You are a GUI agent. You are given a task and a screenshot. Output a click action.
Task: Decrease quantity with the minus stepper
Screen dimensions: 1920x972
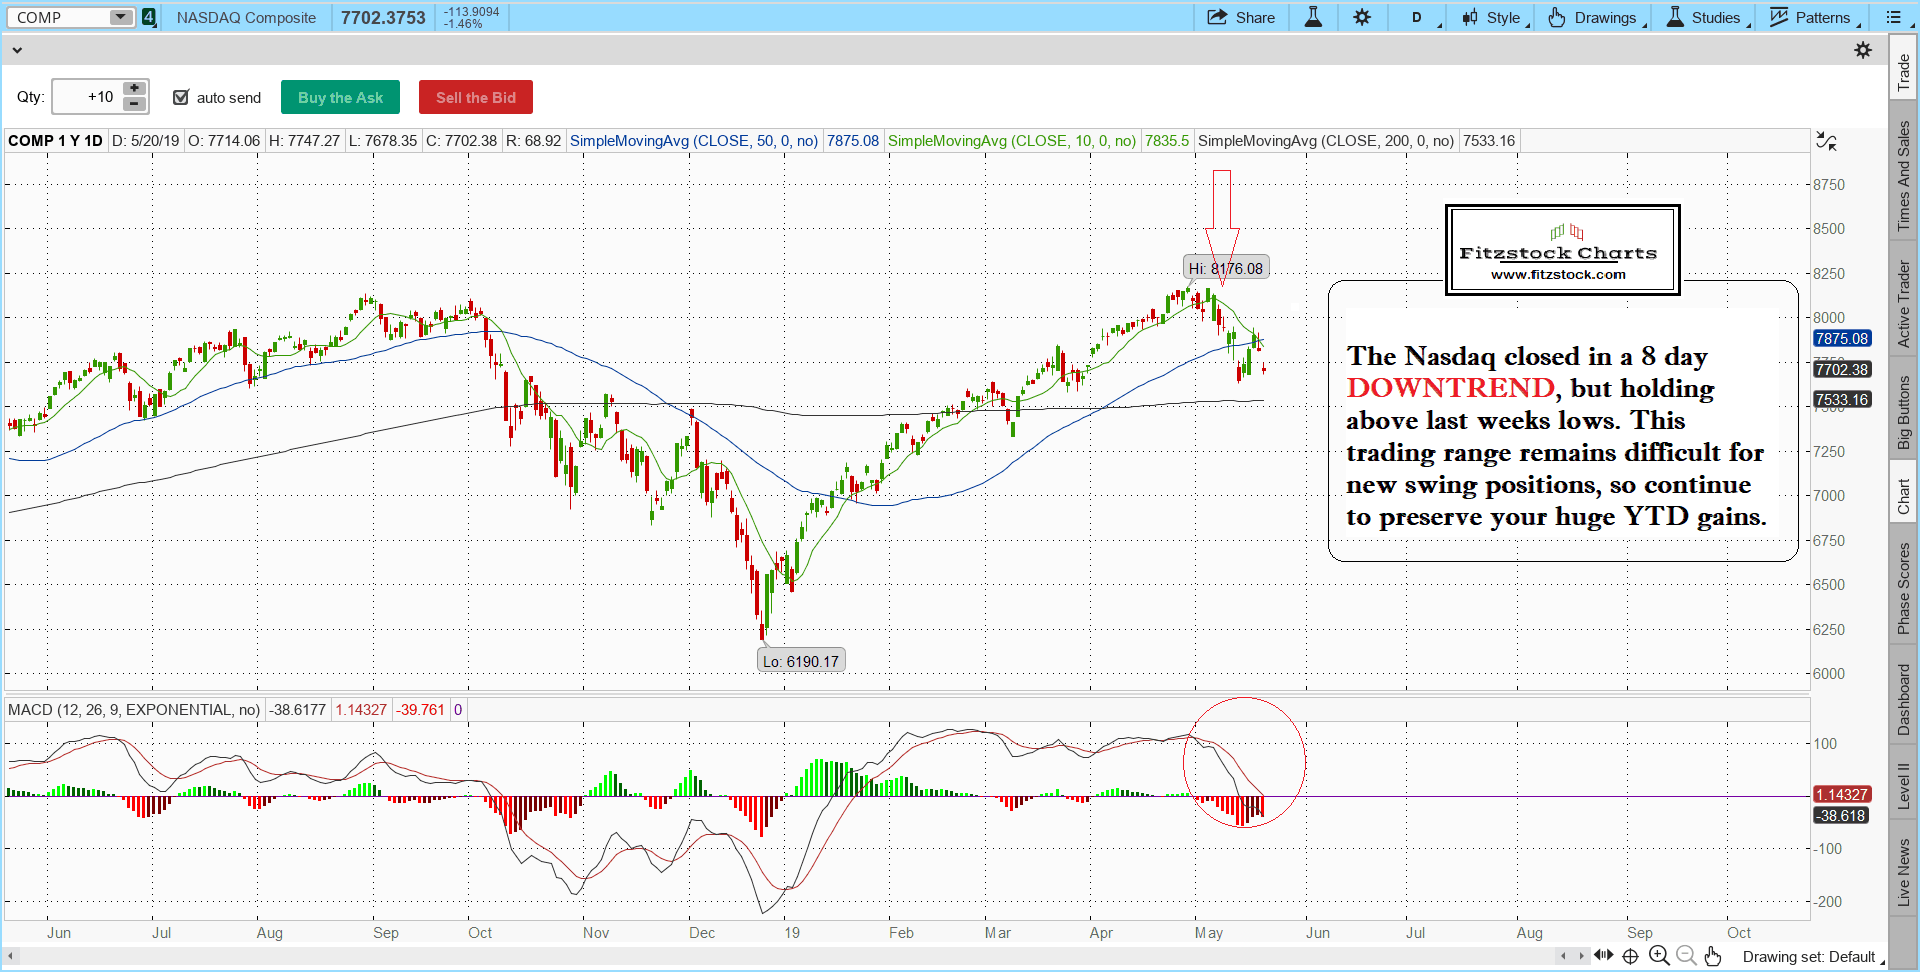(134, 104)
